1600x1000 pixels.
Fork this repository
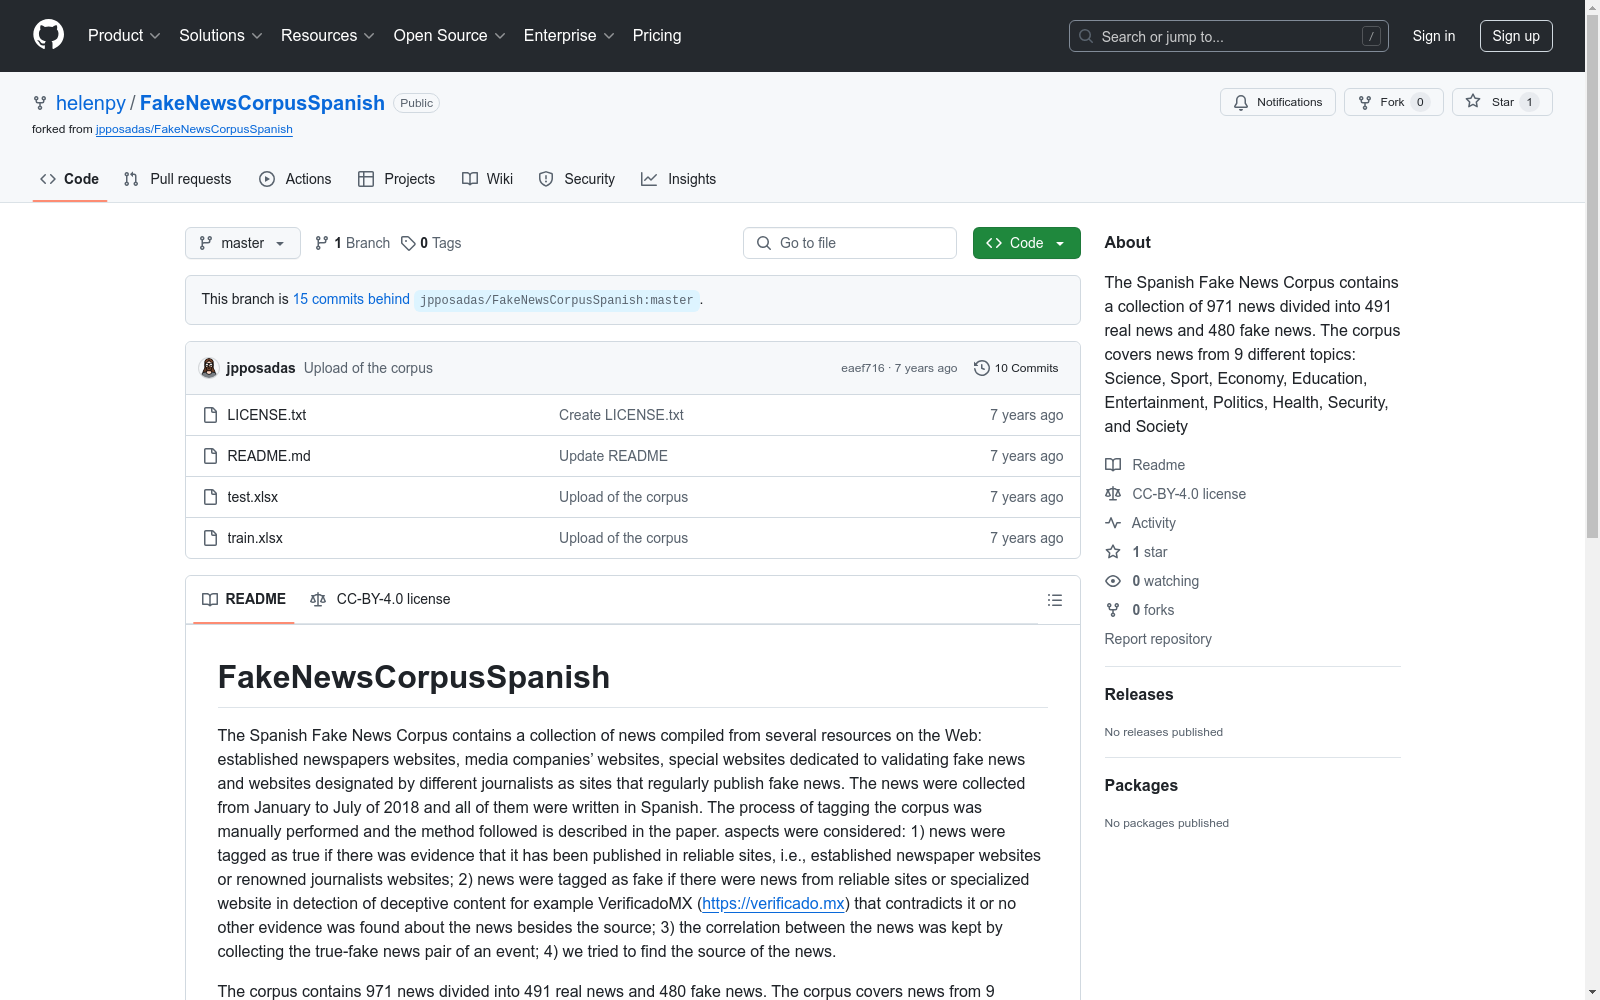1394,102
